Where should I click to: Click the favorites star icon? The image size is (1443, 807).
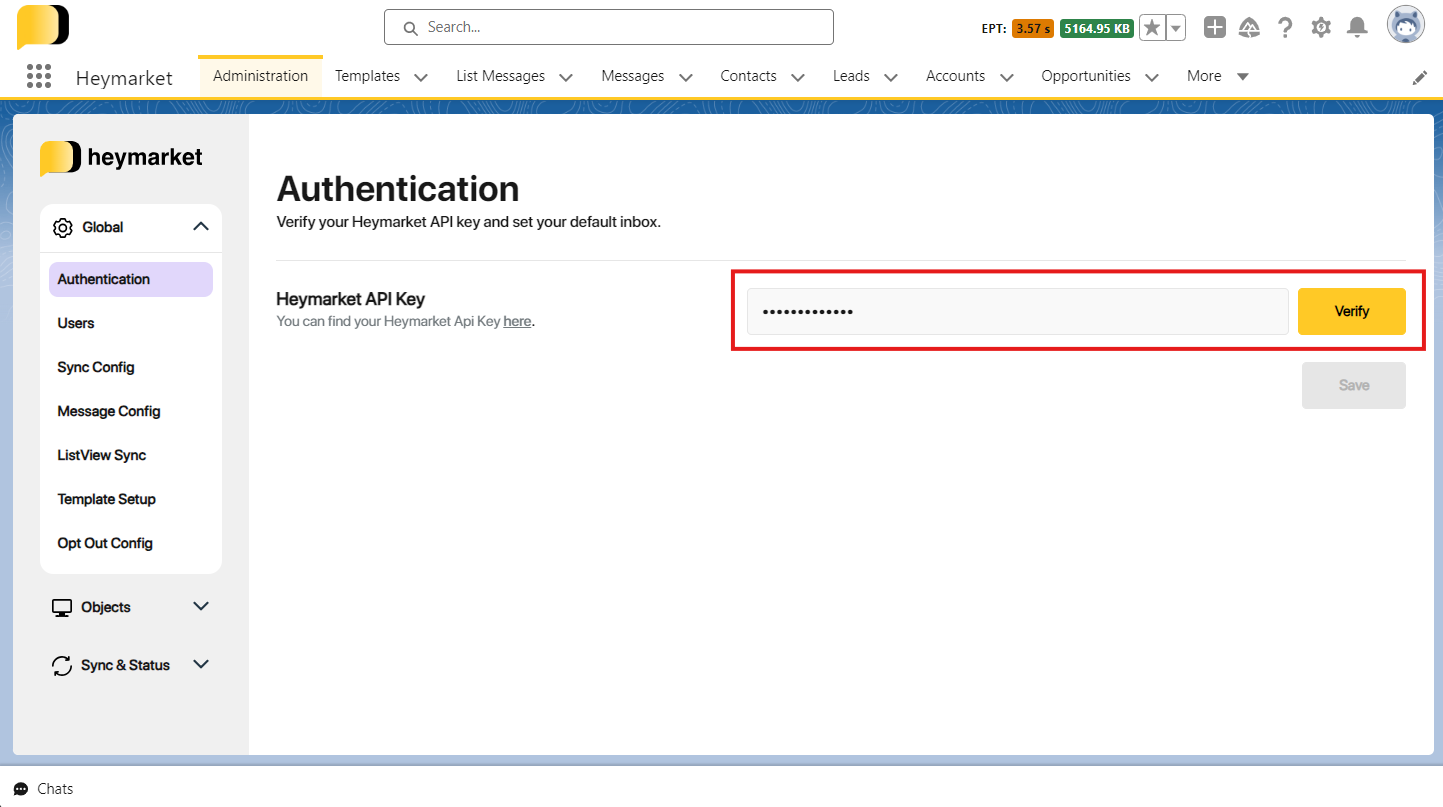coord(1152,28)
